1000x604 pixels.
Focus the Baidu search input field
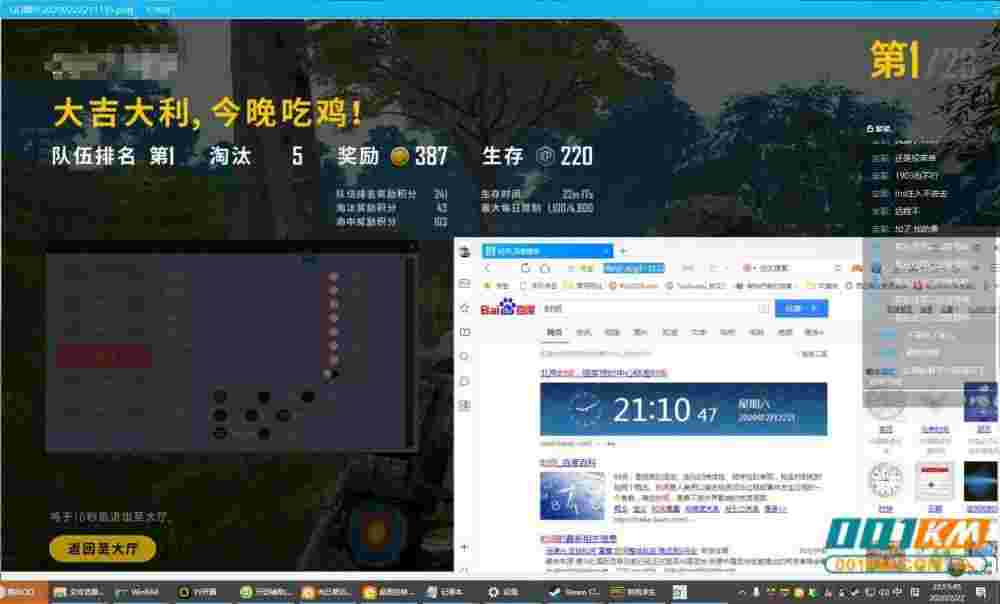pos(656,308)
